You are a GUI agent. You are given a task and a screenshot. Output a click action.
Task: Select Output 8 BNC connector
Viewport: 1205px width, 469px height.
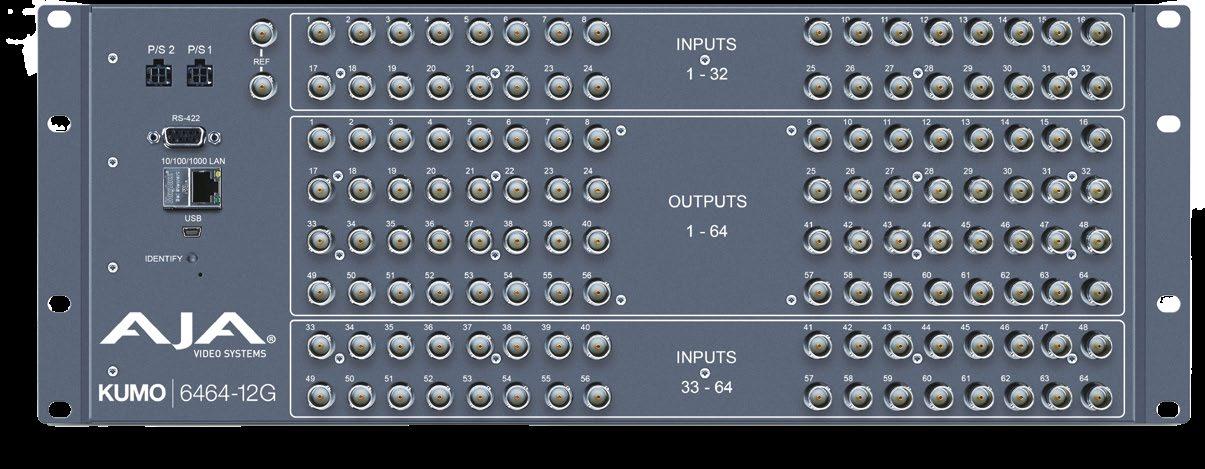click(x=597, y=138)
